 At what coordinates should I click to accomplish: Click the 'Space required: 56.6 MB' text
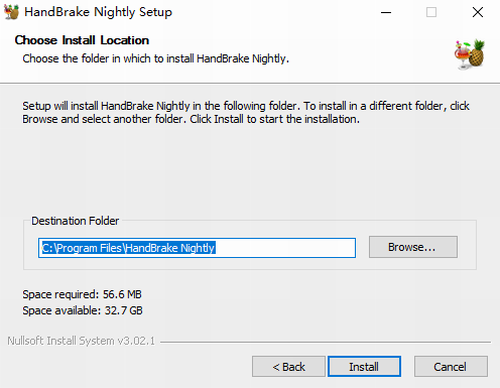pos(82,294)
